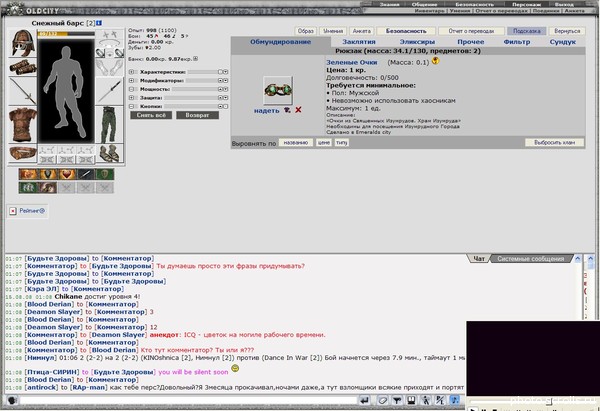The image size is (600, 411).
Task: Sort backpack by названию
Action: pos(296,142)
